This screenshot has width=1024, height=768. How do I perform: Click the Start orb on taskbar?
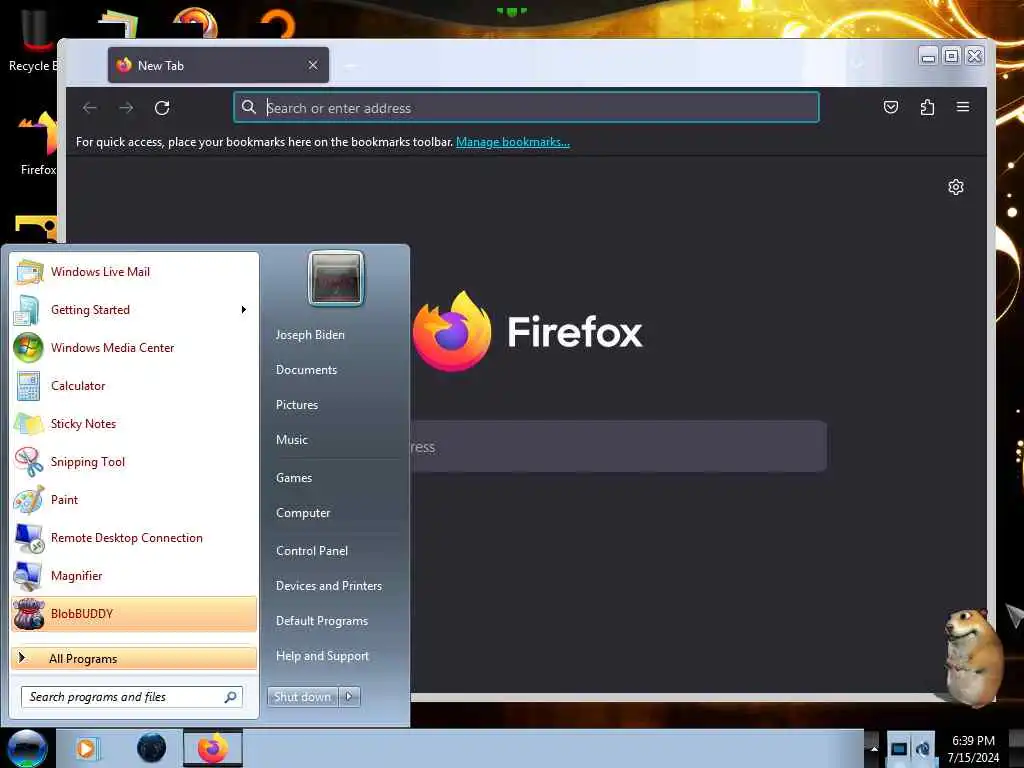click(27, 748)
